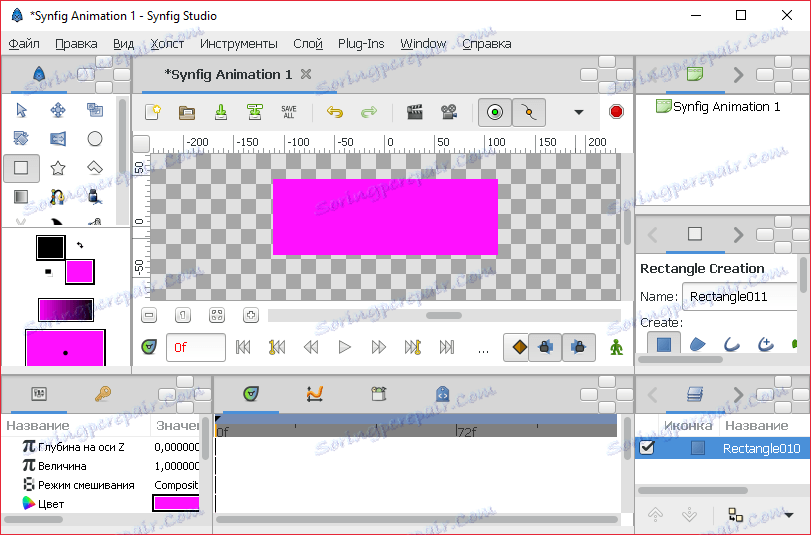Show previous tab in Tool Options panel

point(653,234)
